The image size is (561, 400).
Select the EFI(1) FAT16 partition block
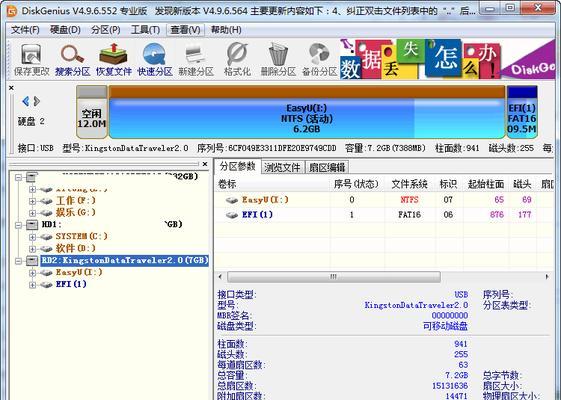[x=522, y=112]
